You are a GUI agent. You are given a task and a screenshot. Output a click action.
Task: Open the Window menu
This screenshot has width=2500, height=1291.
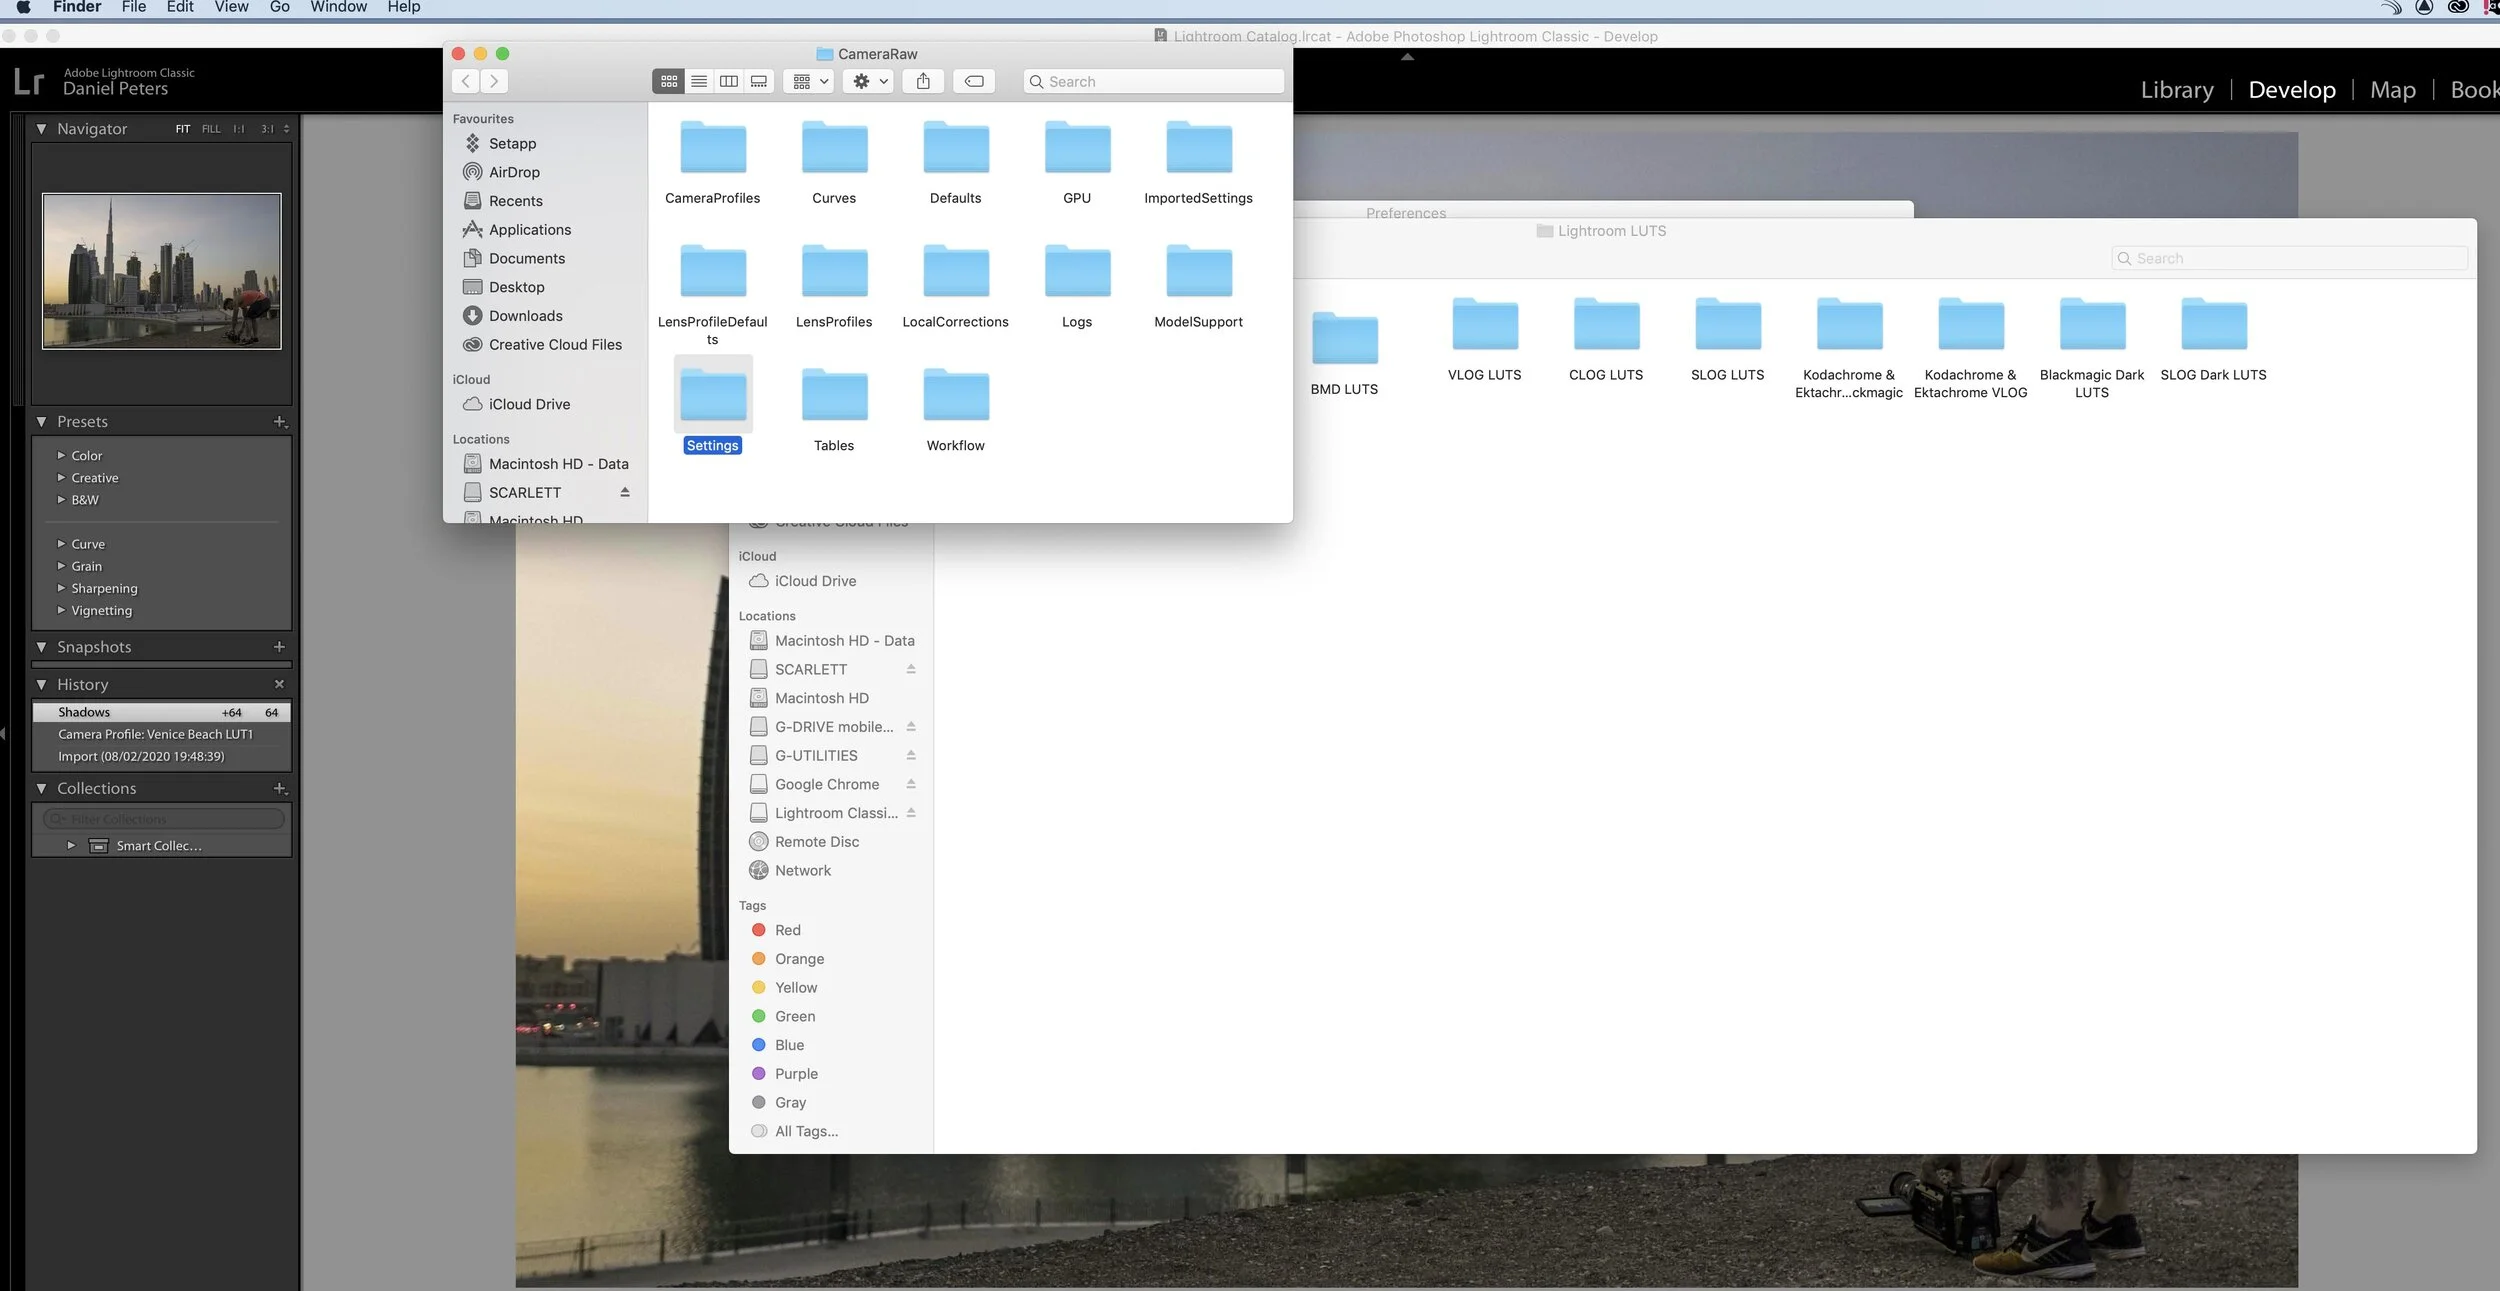click(x=338, y=7)
